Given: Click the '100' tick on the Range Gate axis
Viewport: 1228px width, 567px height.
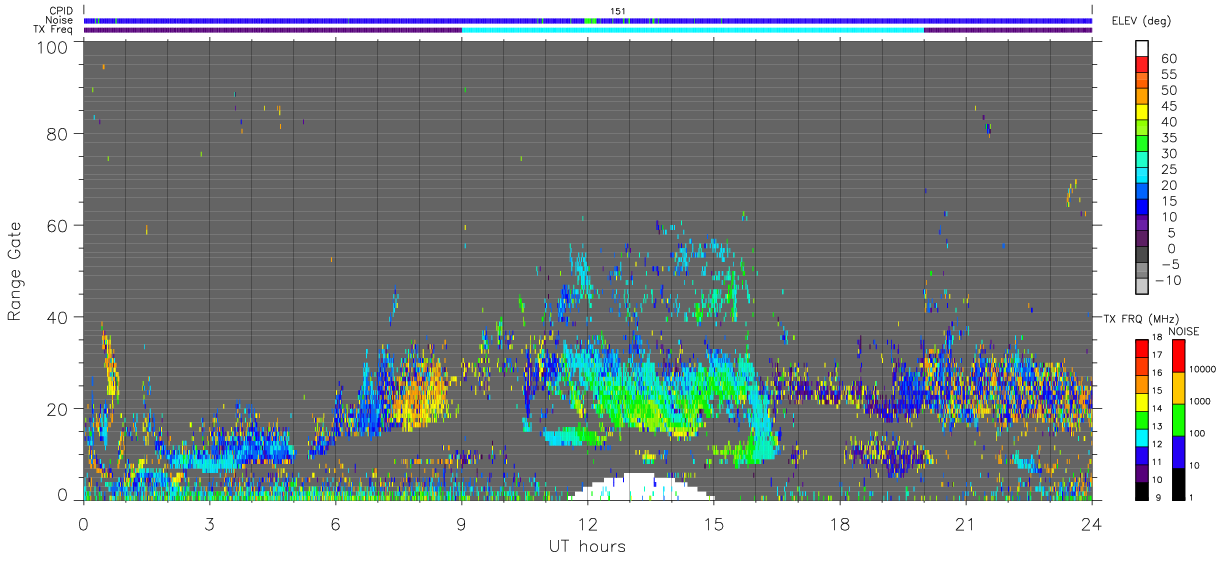Looking at the screenshot, I should point(55,46).
